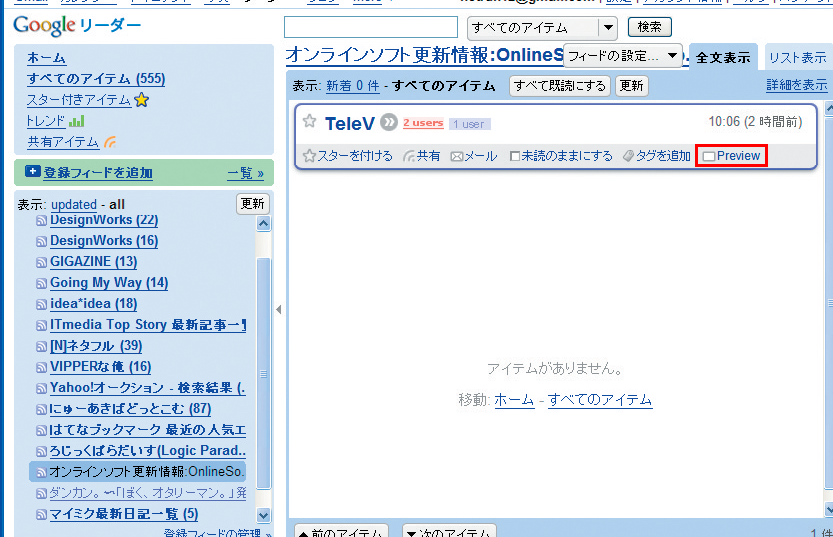Click feed icon beside はてなブックマーク

[41, 431]
